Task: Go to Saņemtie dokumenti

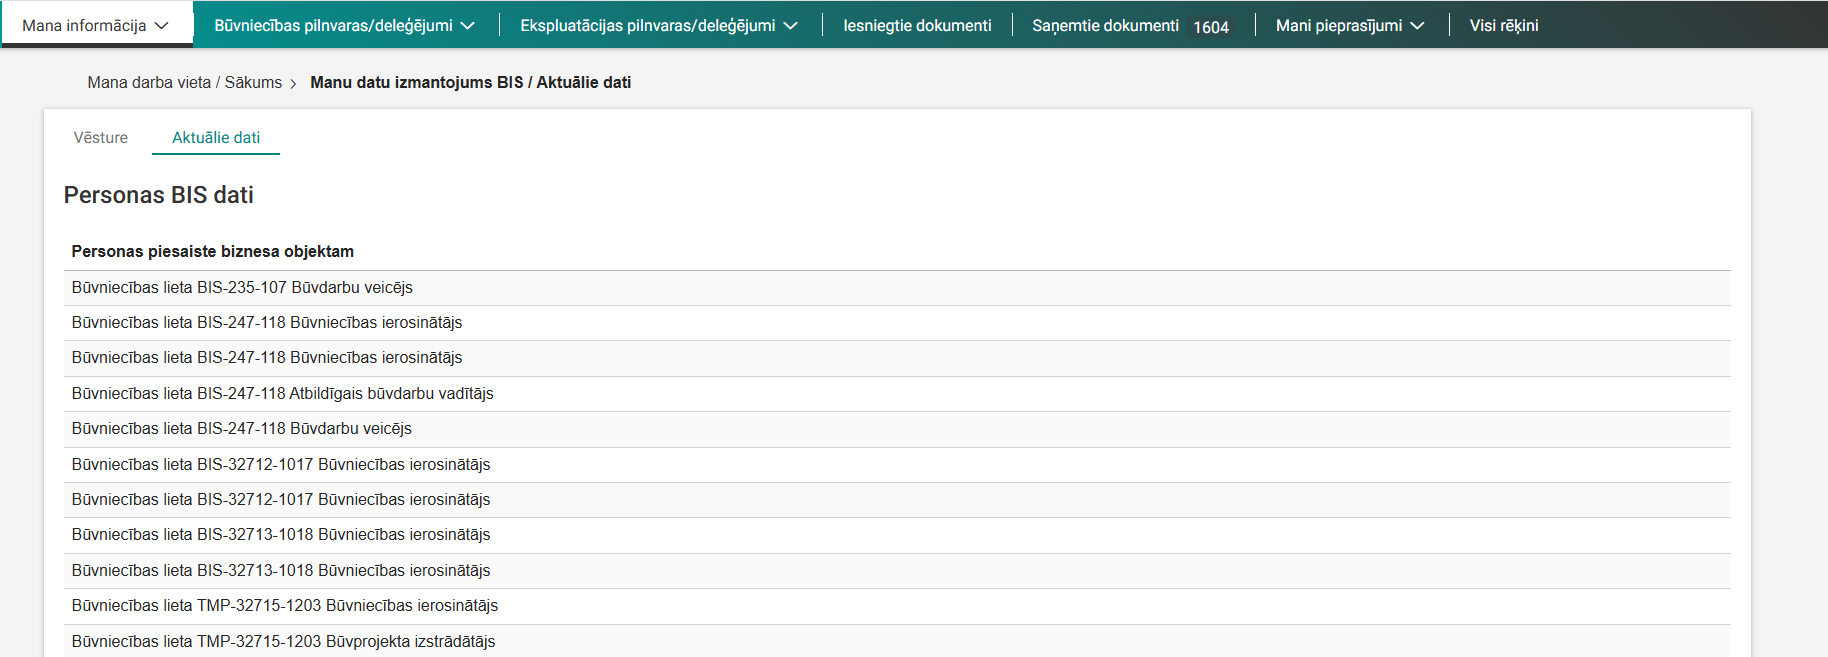Action: click(x=1105, y=25)
